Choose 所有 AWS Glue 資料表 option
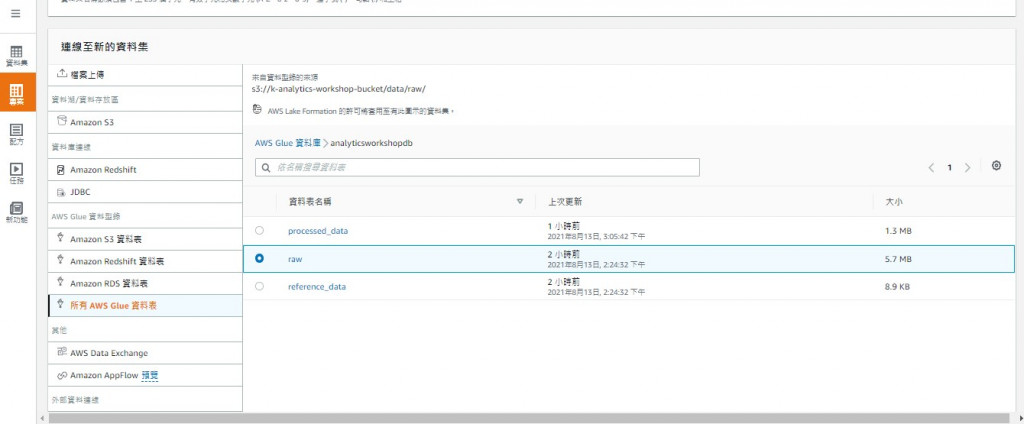The height and width of the screenshot is (424, 1024). 145,306
